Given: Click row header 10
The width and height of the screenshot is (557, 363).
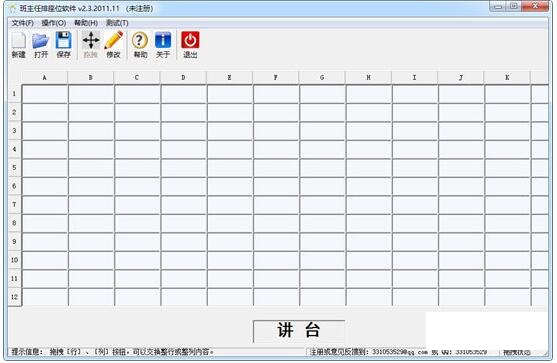Looking at the screenshot, I should [15, 260].
